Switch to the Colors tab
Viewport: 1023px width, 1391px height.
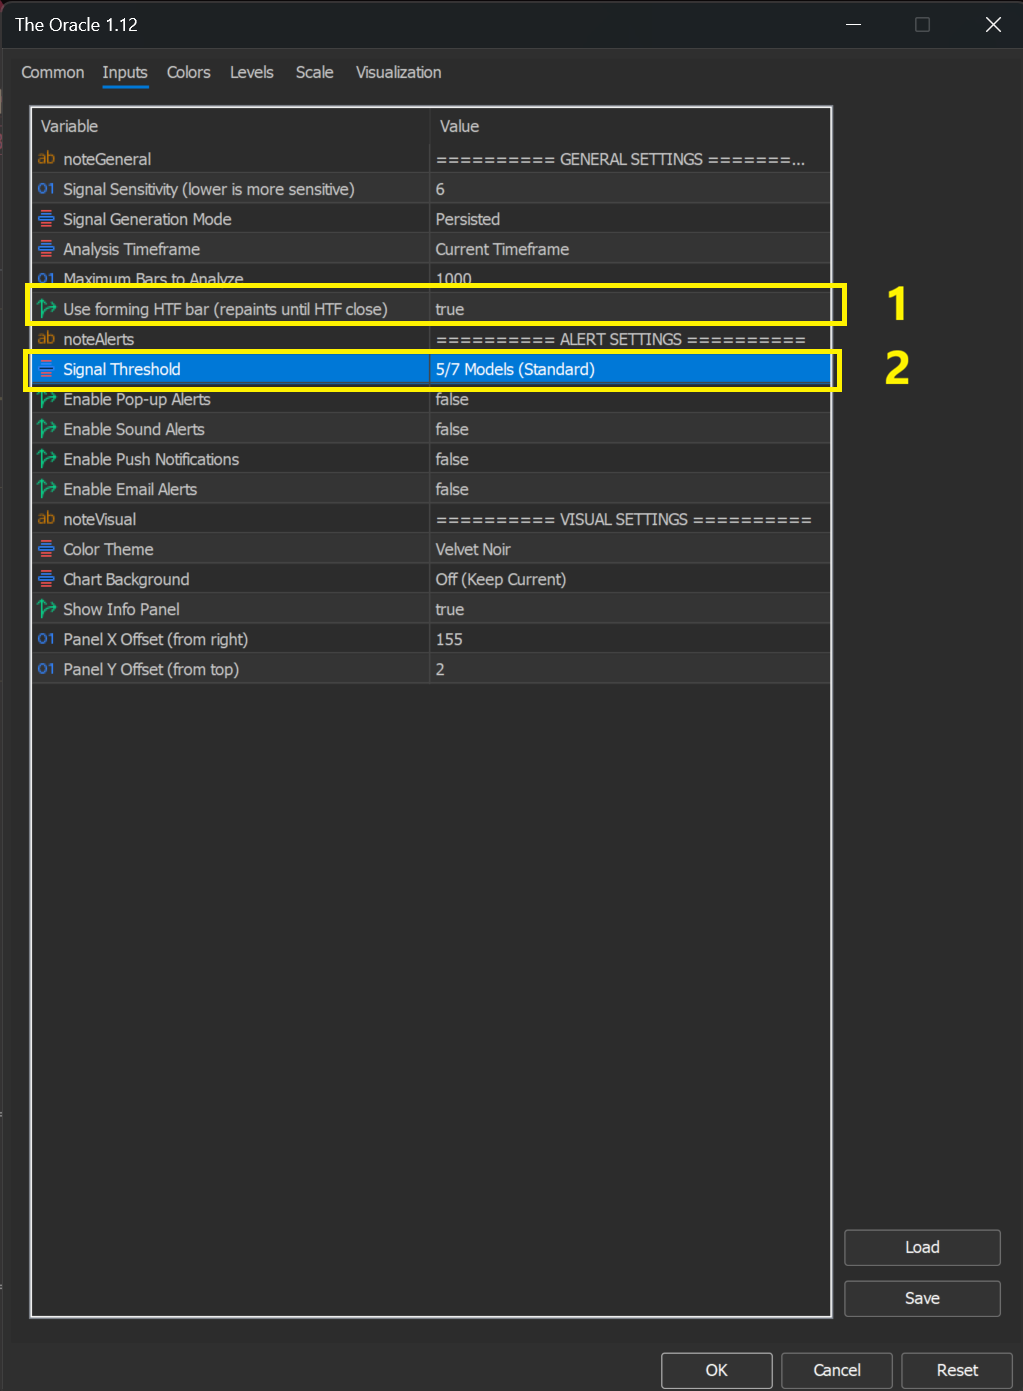[x=188, y=72]
